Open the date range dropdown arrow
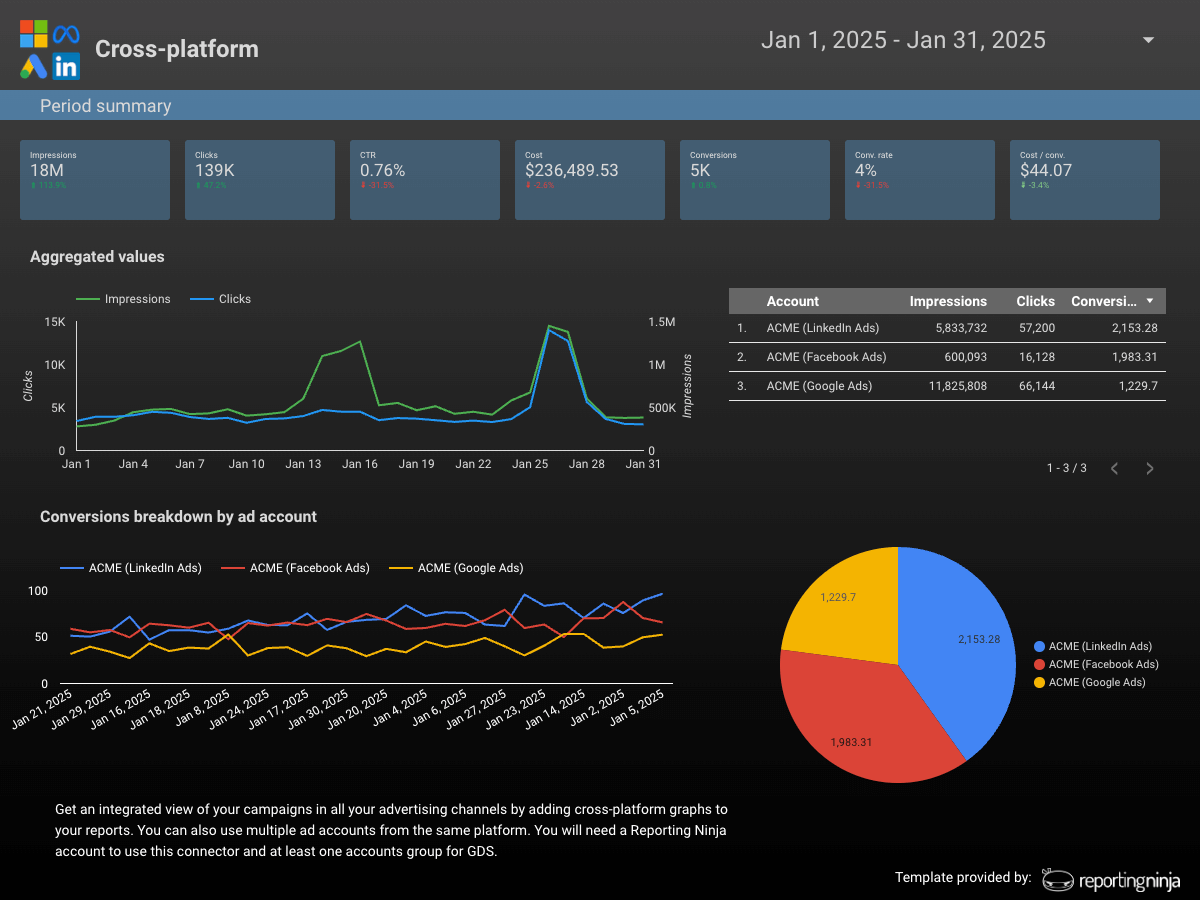The image size is (1200, 900). tap(1149, 40)
